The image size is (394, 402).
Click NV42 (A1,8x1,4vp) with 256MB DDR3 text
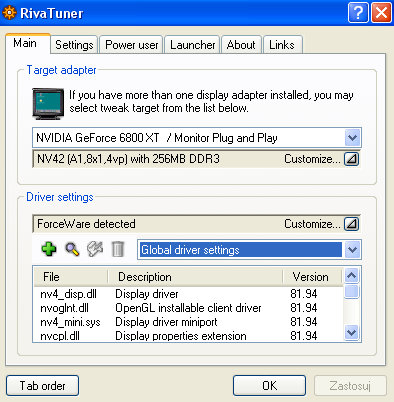point(128,159)
